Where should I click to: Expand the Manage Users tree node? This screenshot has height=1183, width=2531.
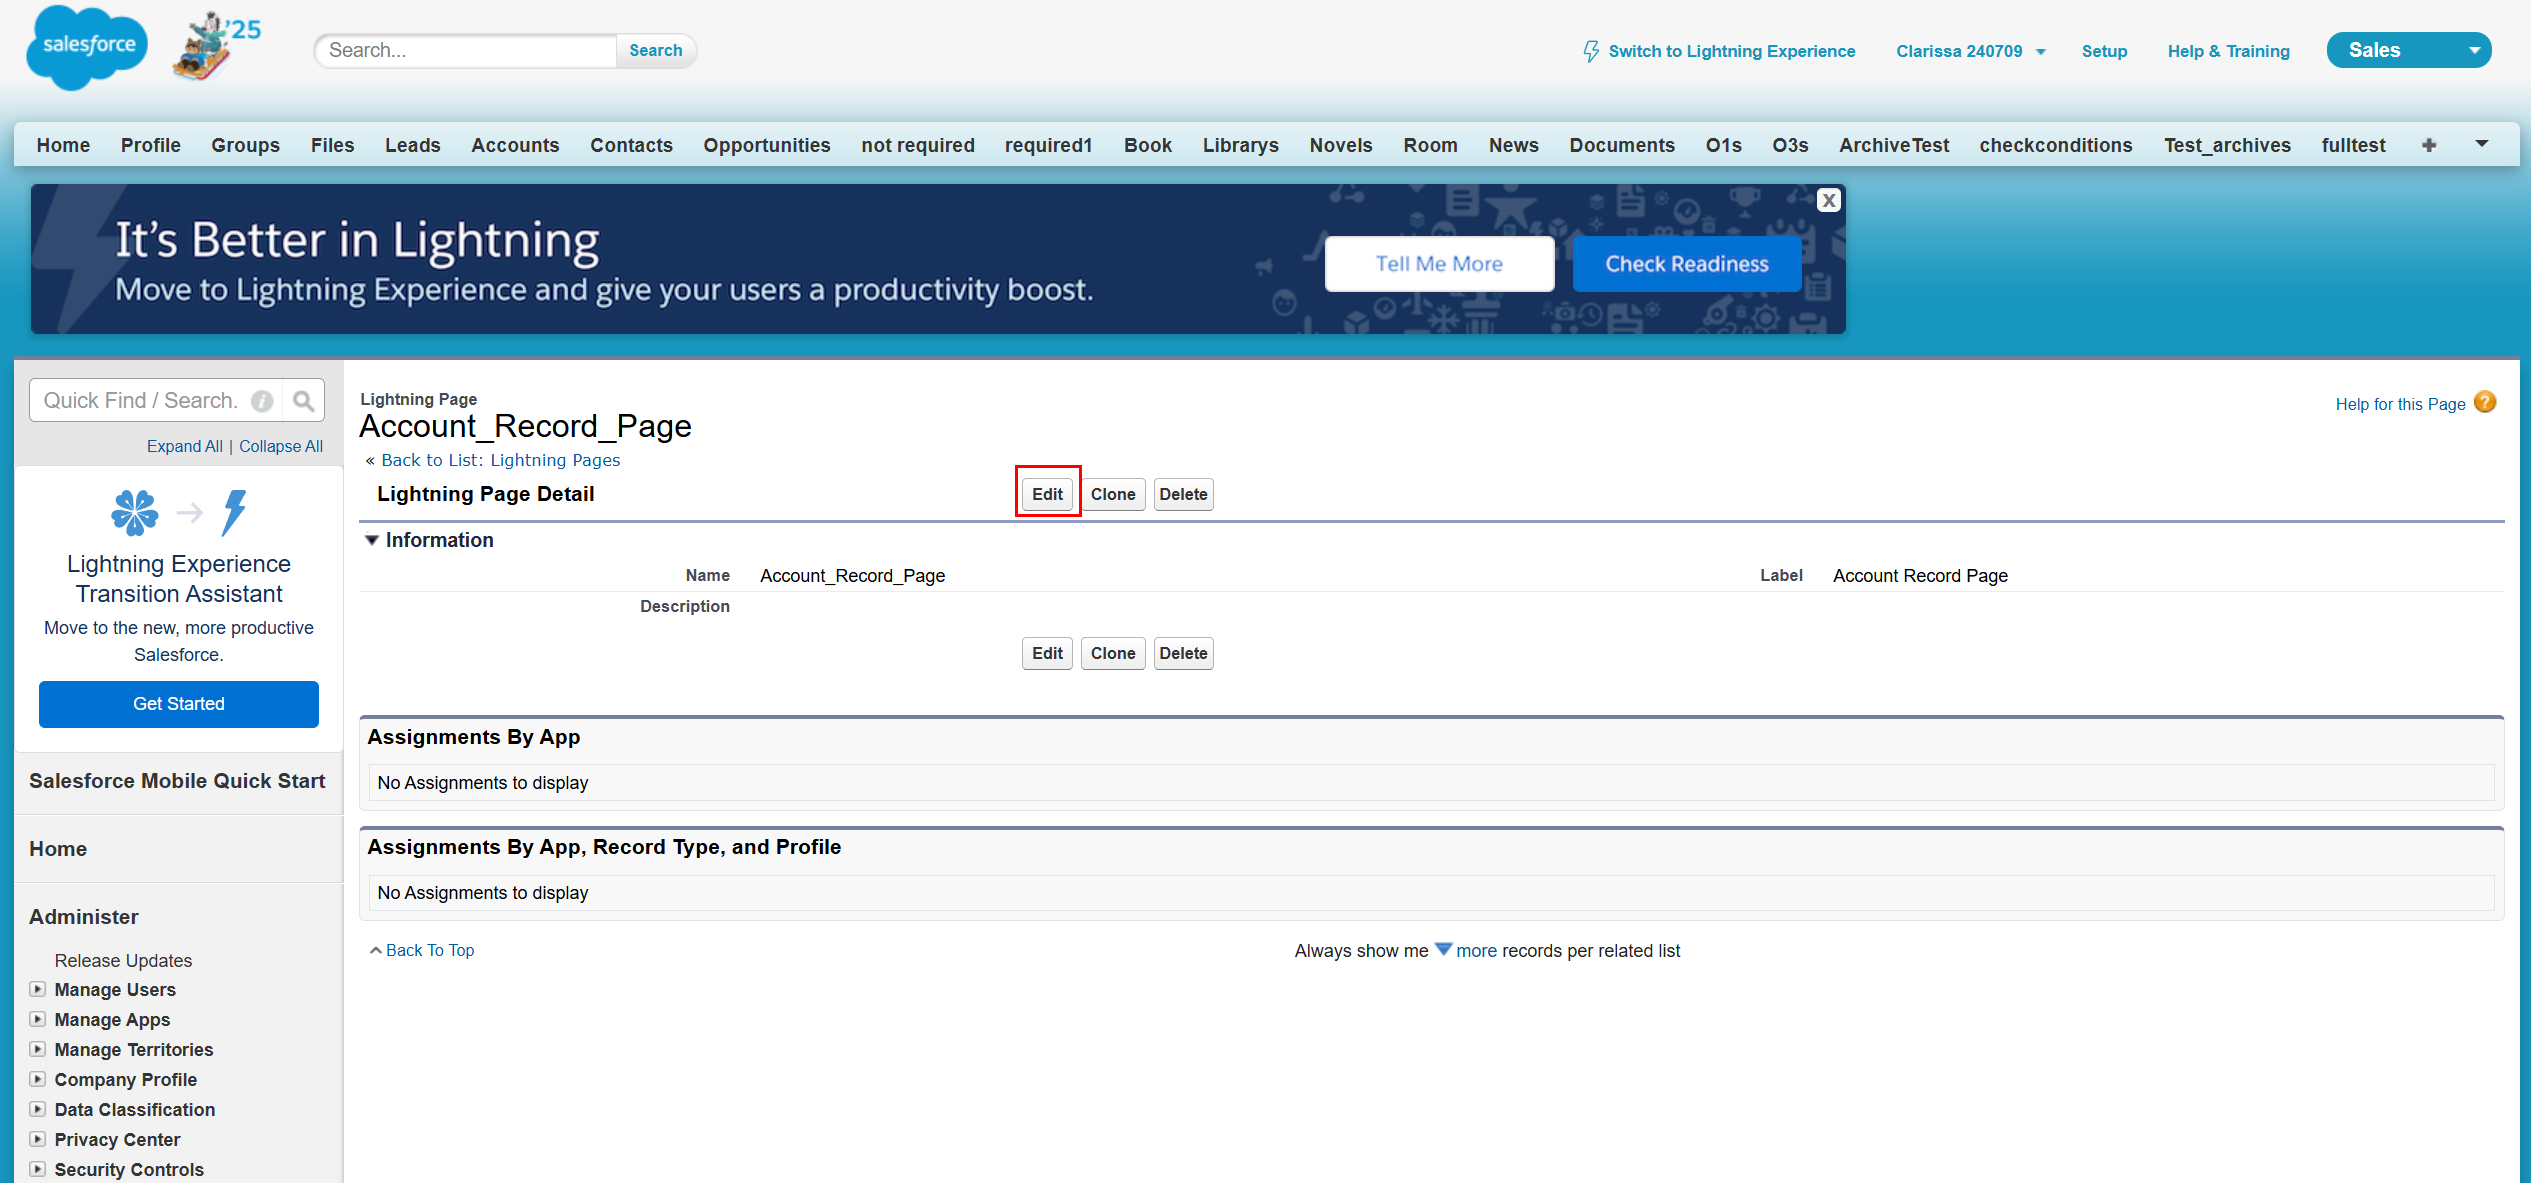[x=38, y=989]
